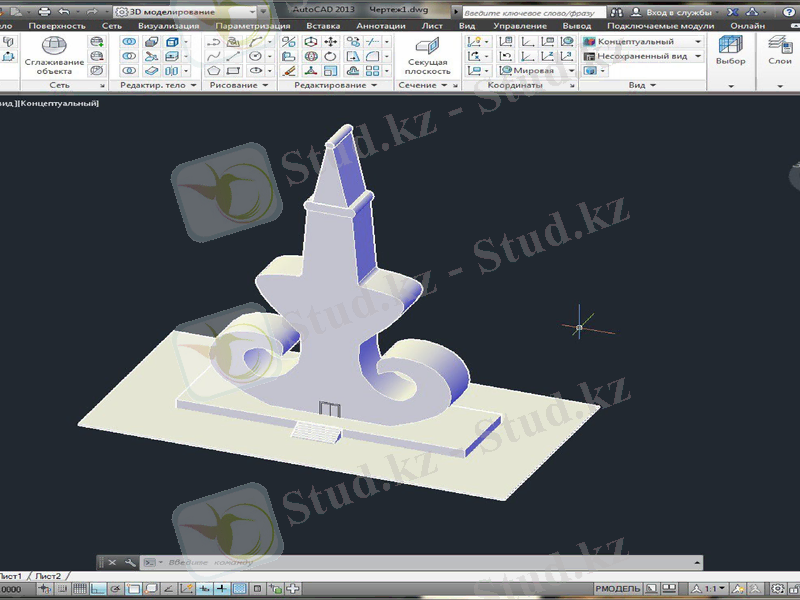Click the Smooth Object (Сглаживание объекта) tool
Image resolution: width=800 pixels, height=600 pixels.
pyautogui.click(x=54, y=56)
